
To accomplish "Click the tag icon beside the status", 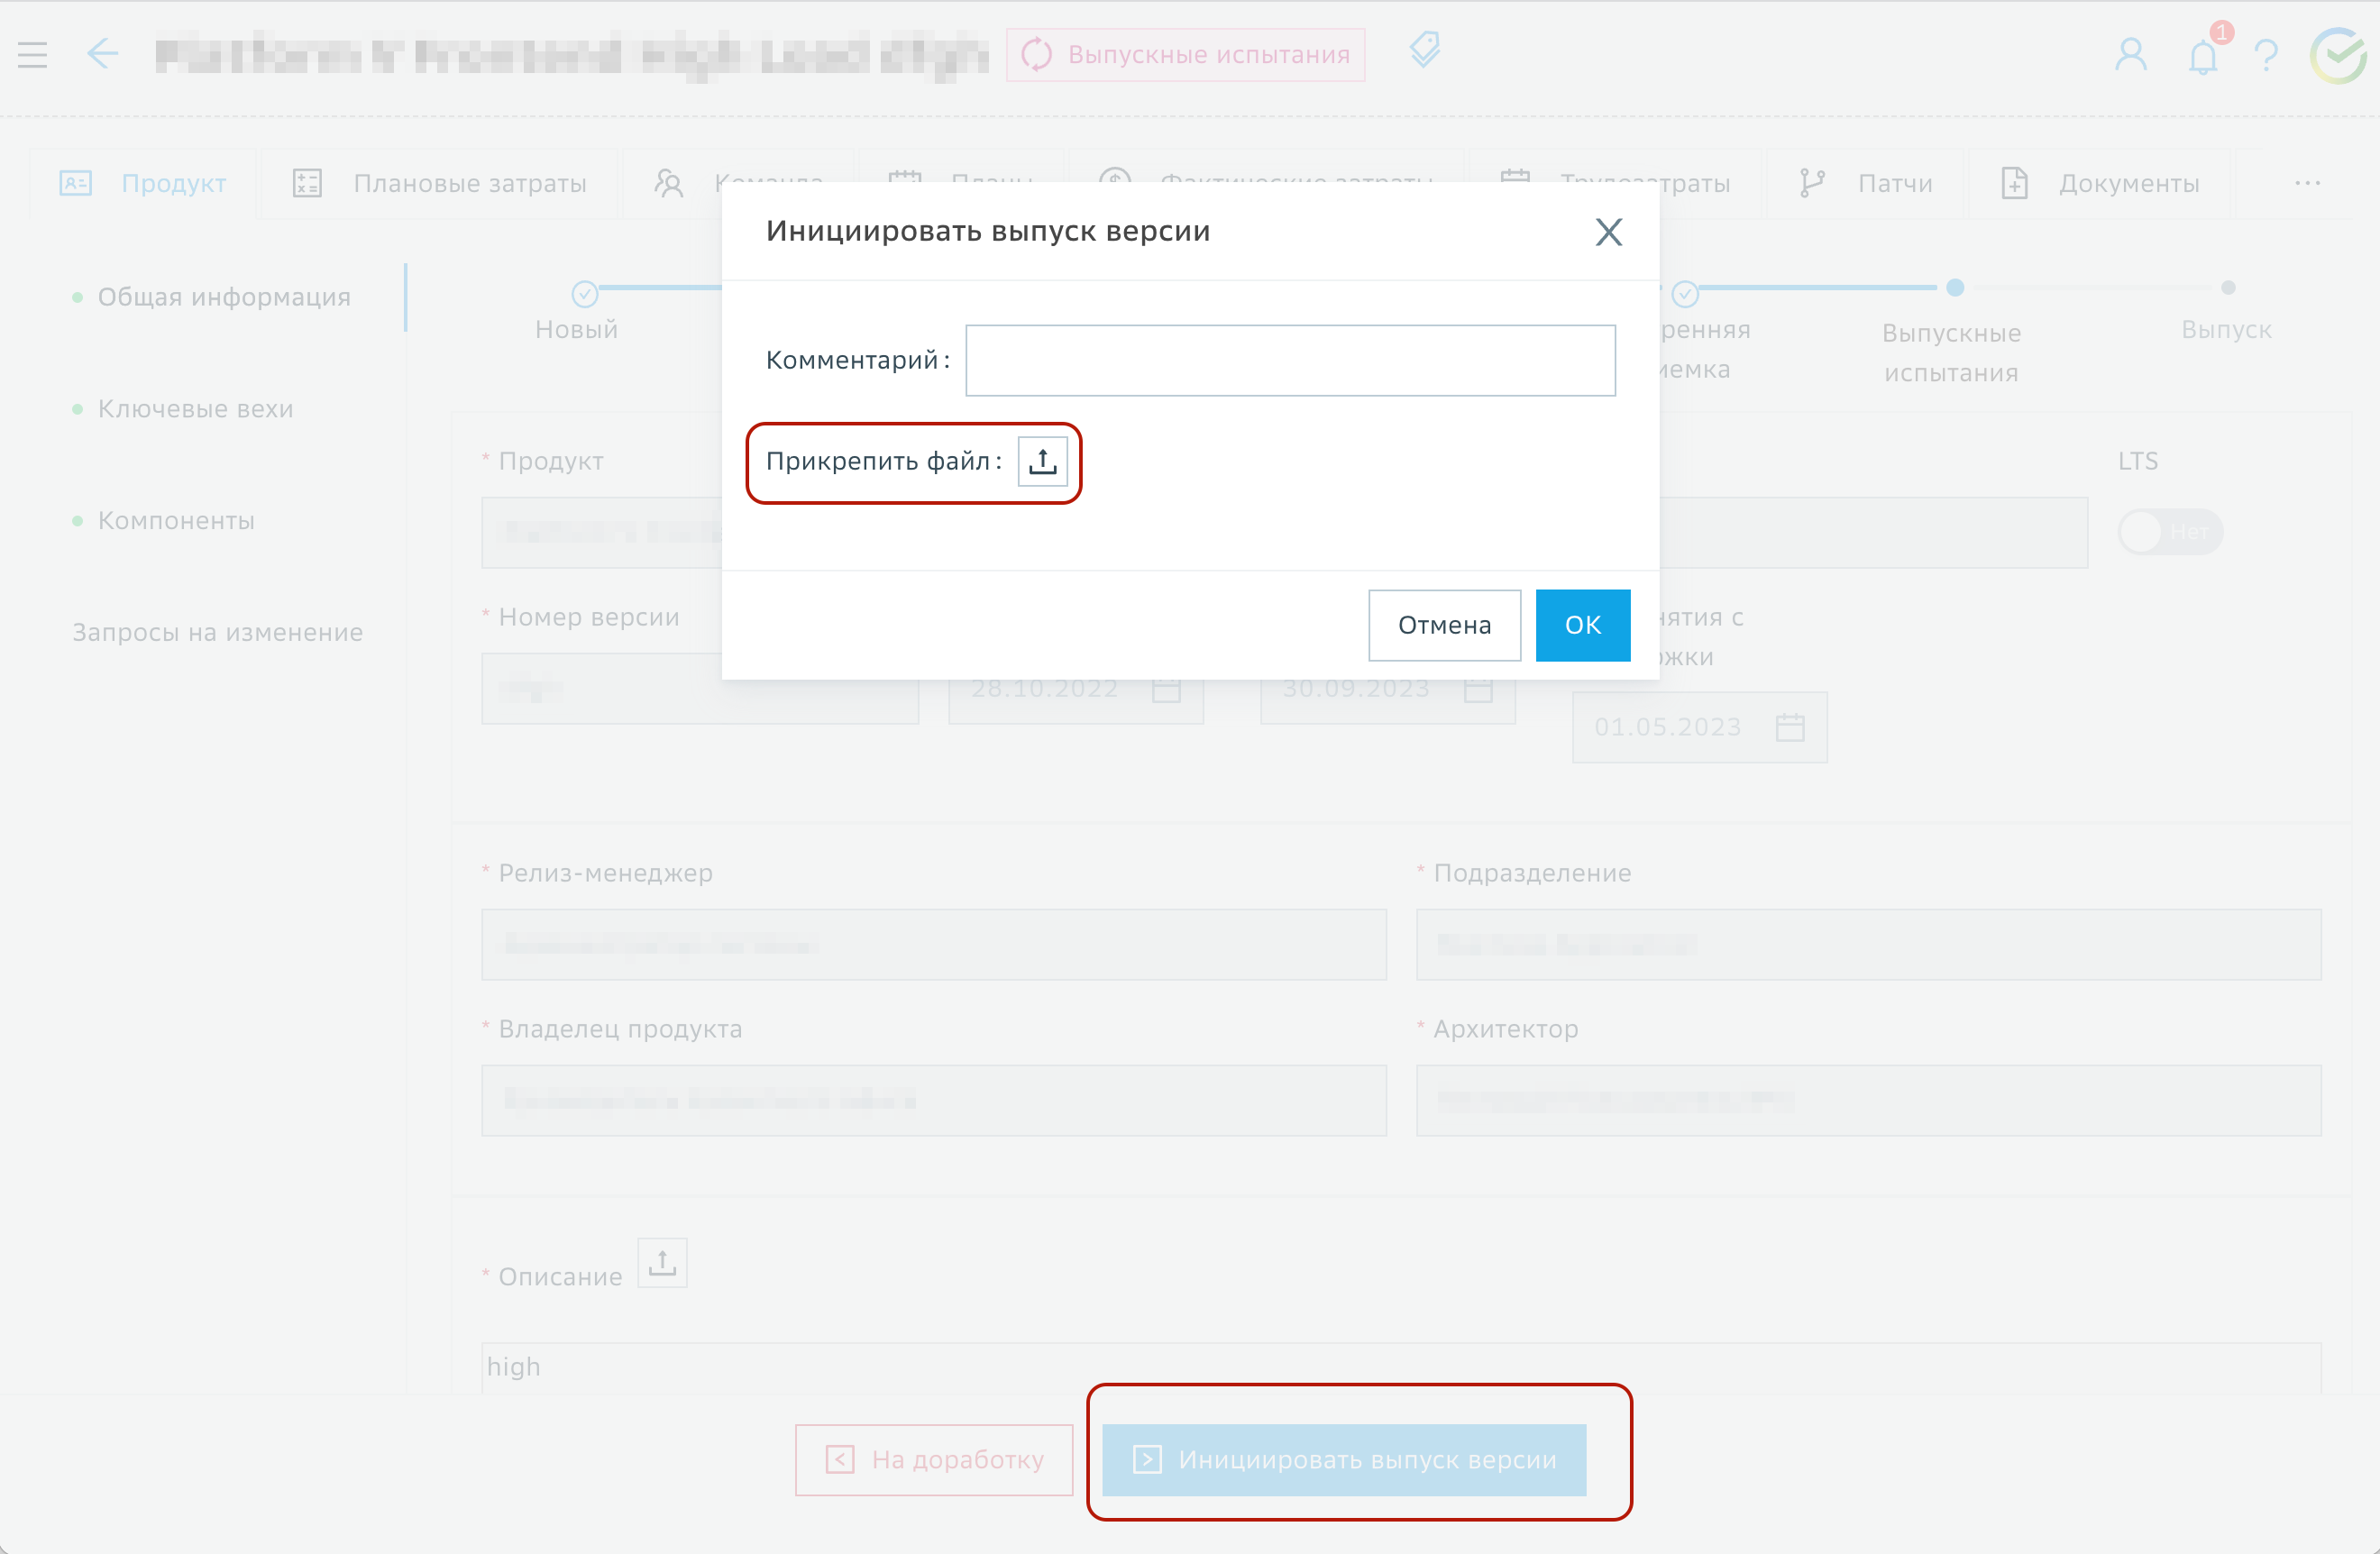I will [x=1424, y=50].
